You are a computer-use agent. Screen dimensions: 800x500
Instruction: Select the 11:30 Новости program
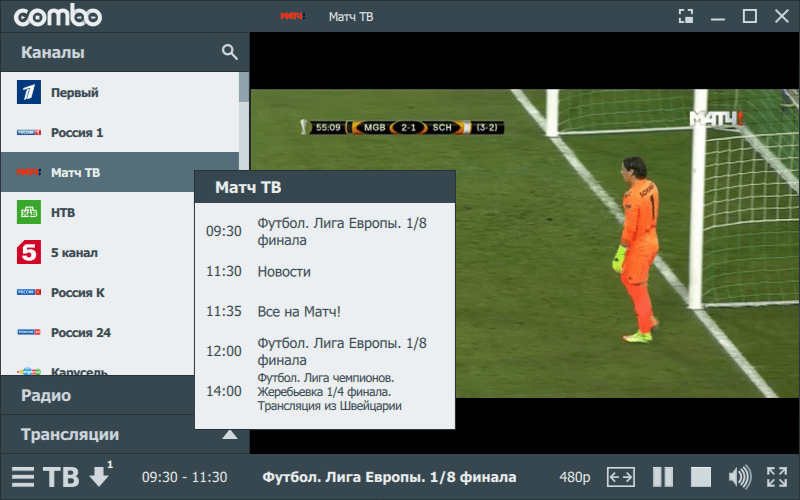point(324,271)
